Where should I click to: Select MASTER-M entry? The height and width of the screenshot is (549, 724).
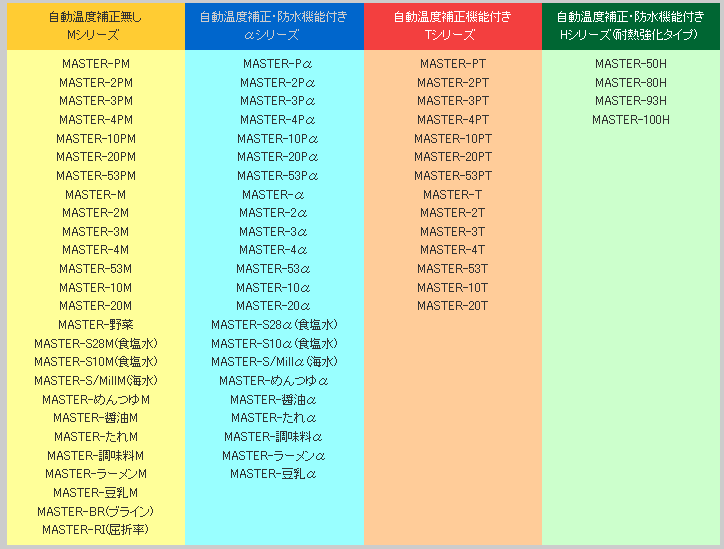click(96, 194)
